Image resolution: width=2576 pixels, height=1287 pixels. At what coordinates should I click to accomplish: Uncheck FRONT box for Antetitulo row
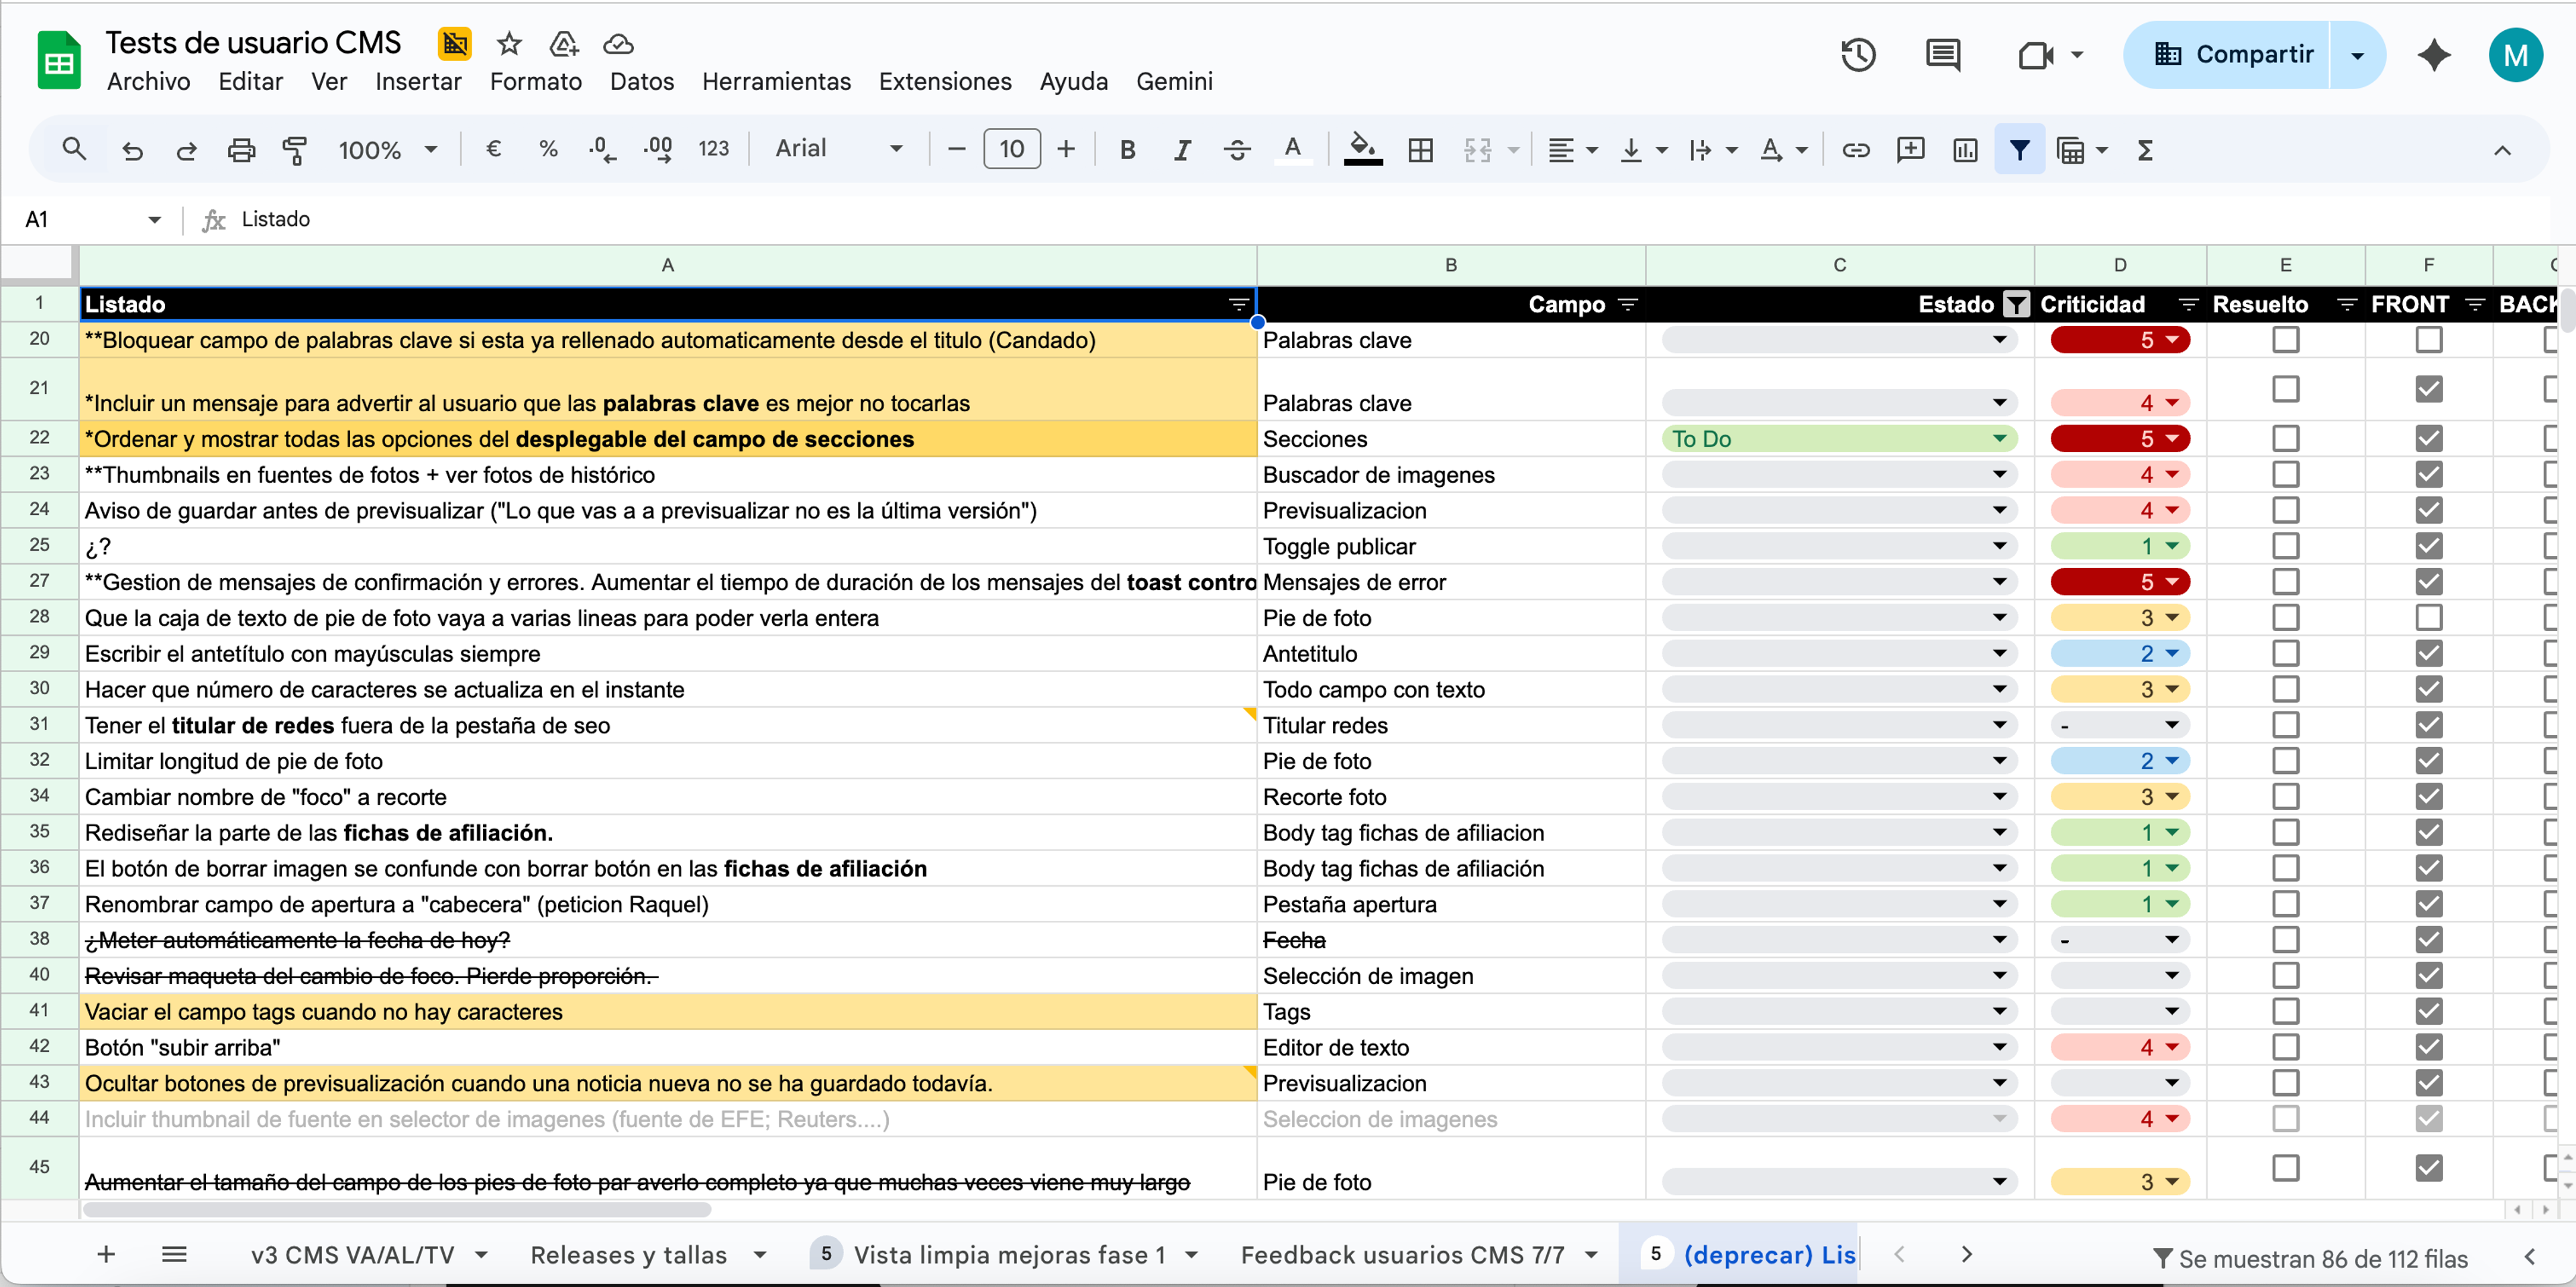tap(2428, 654)
